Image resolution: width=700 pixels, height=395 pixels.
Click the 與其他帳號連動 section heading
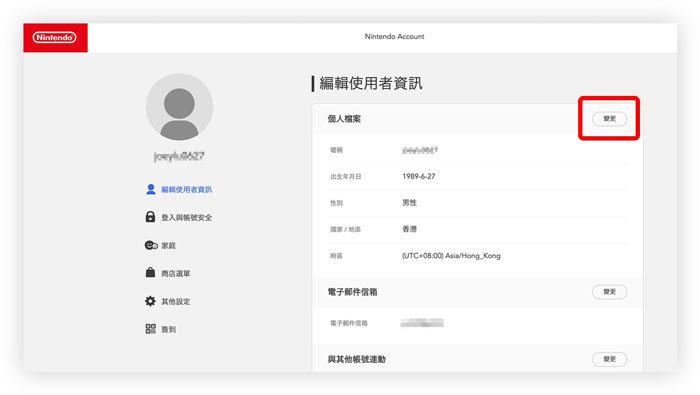point(357,359)
